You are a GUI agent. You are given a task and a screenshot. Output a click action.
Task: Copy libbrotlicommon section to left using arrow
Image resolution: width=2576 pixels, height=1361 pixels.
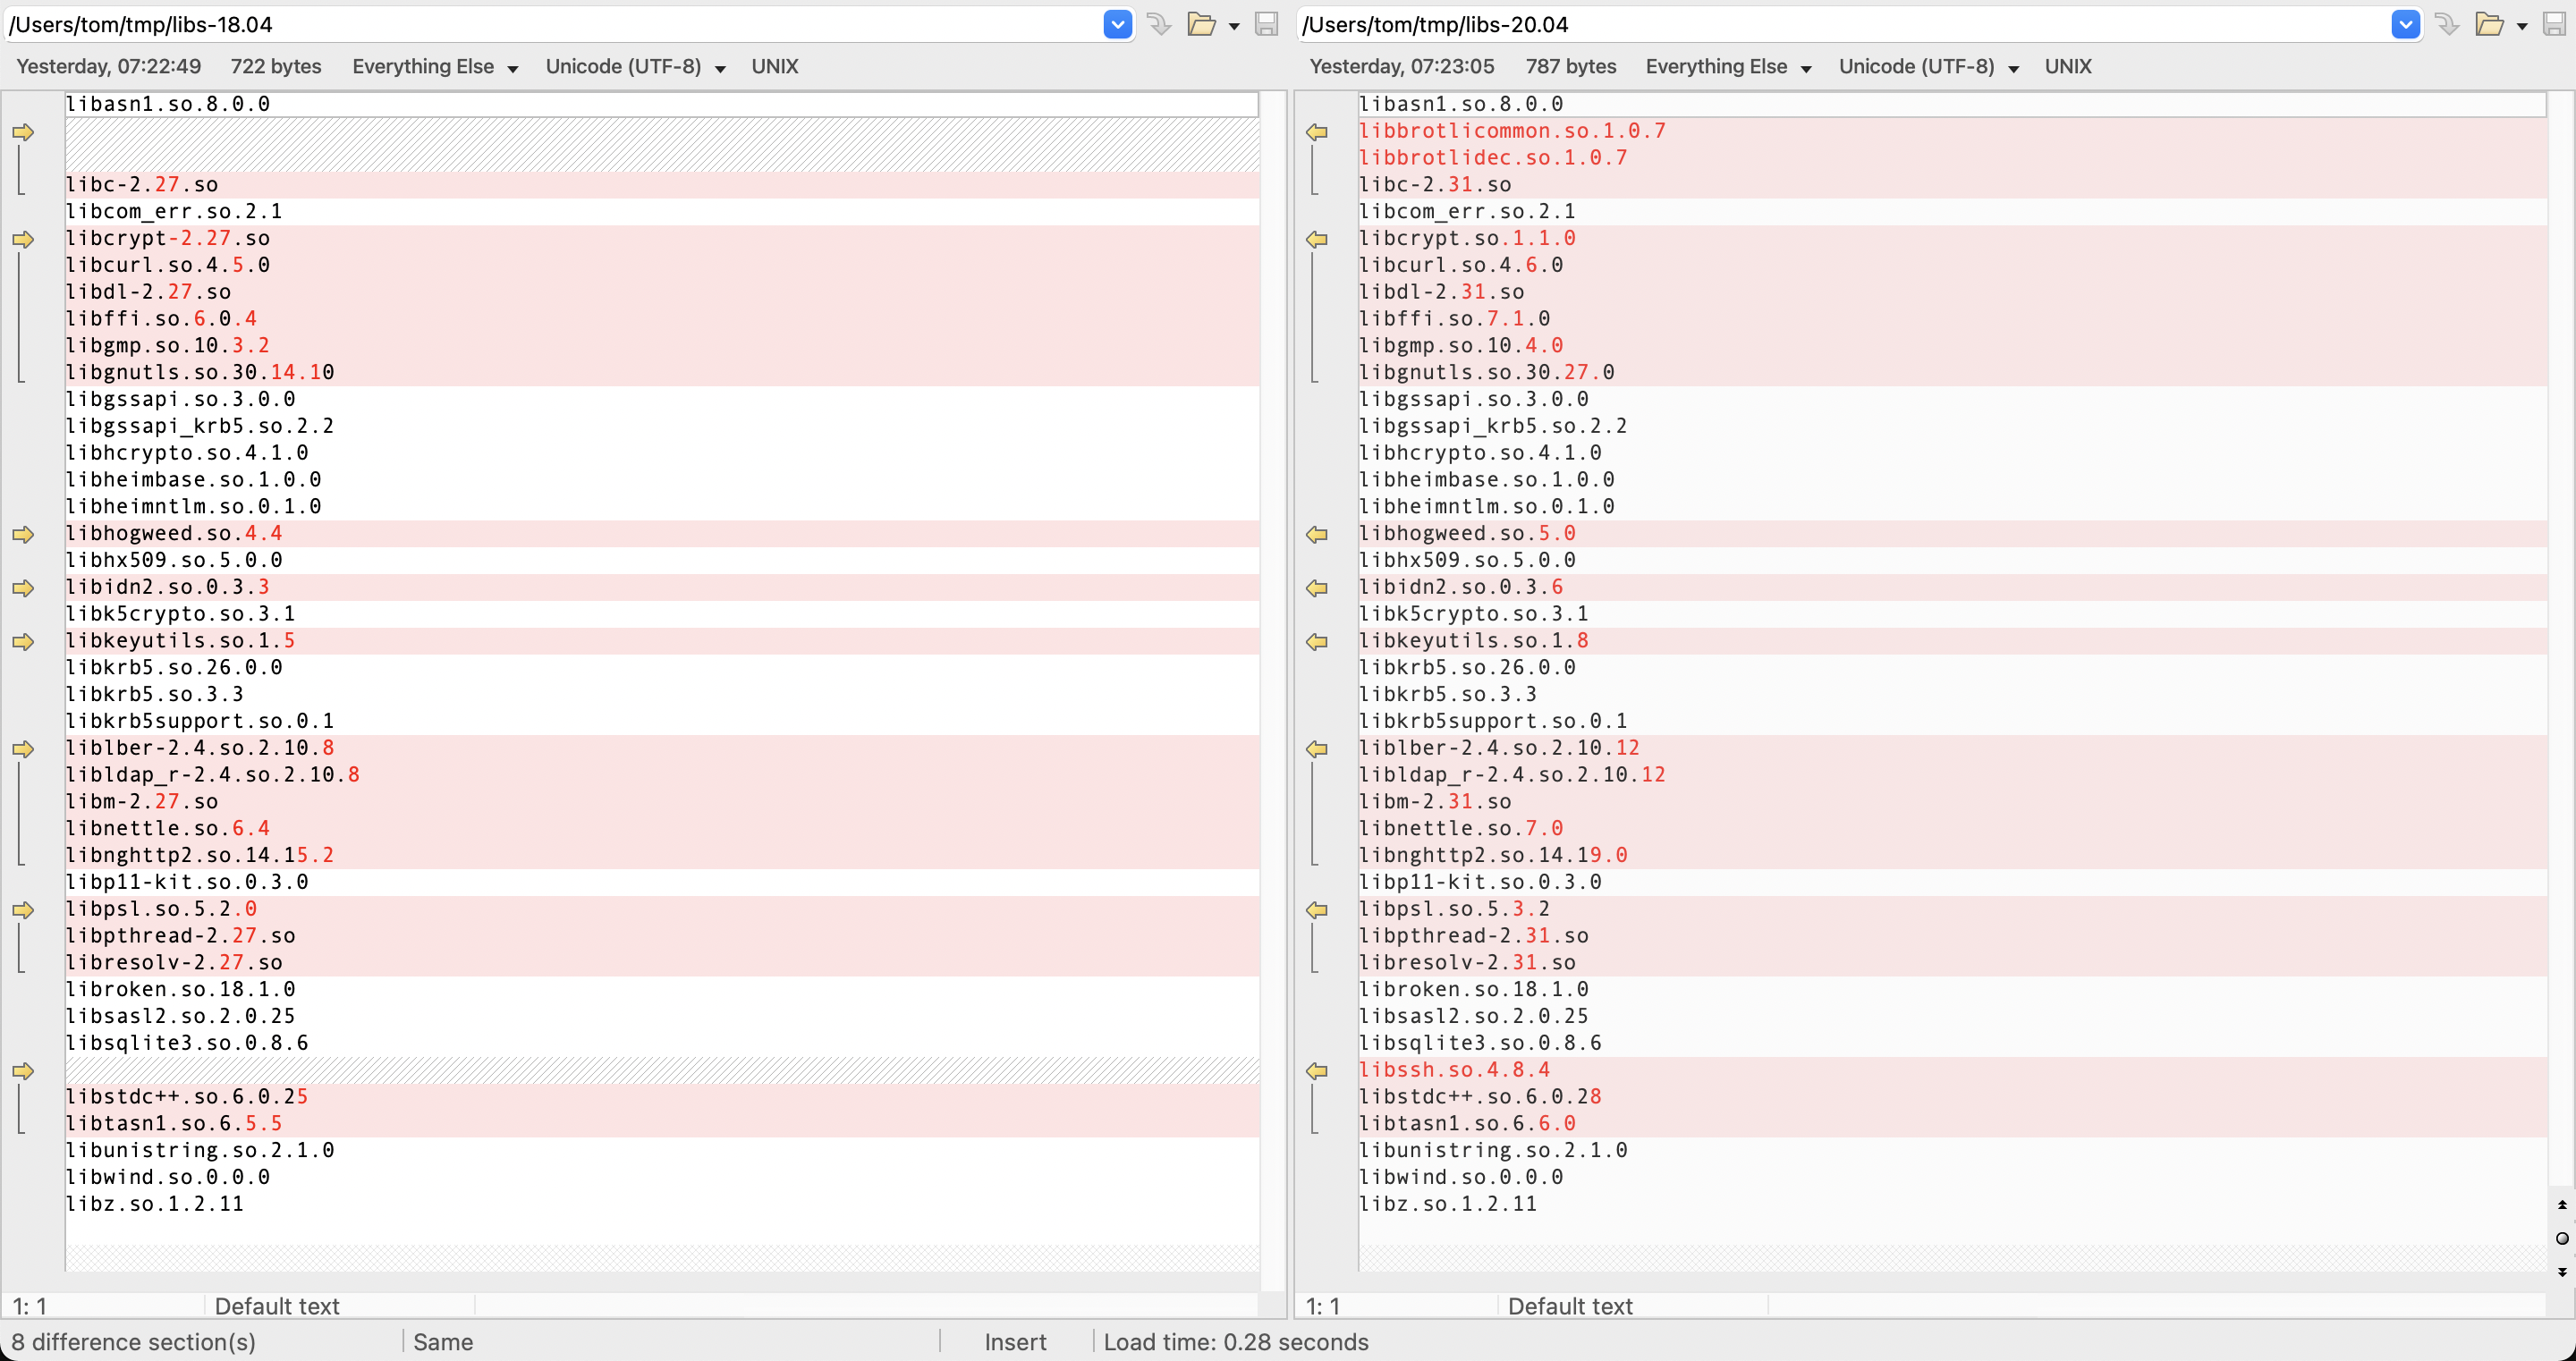coord(1317,132)
